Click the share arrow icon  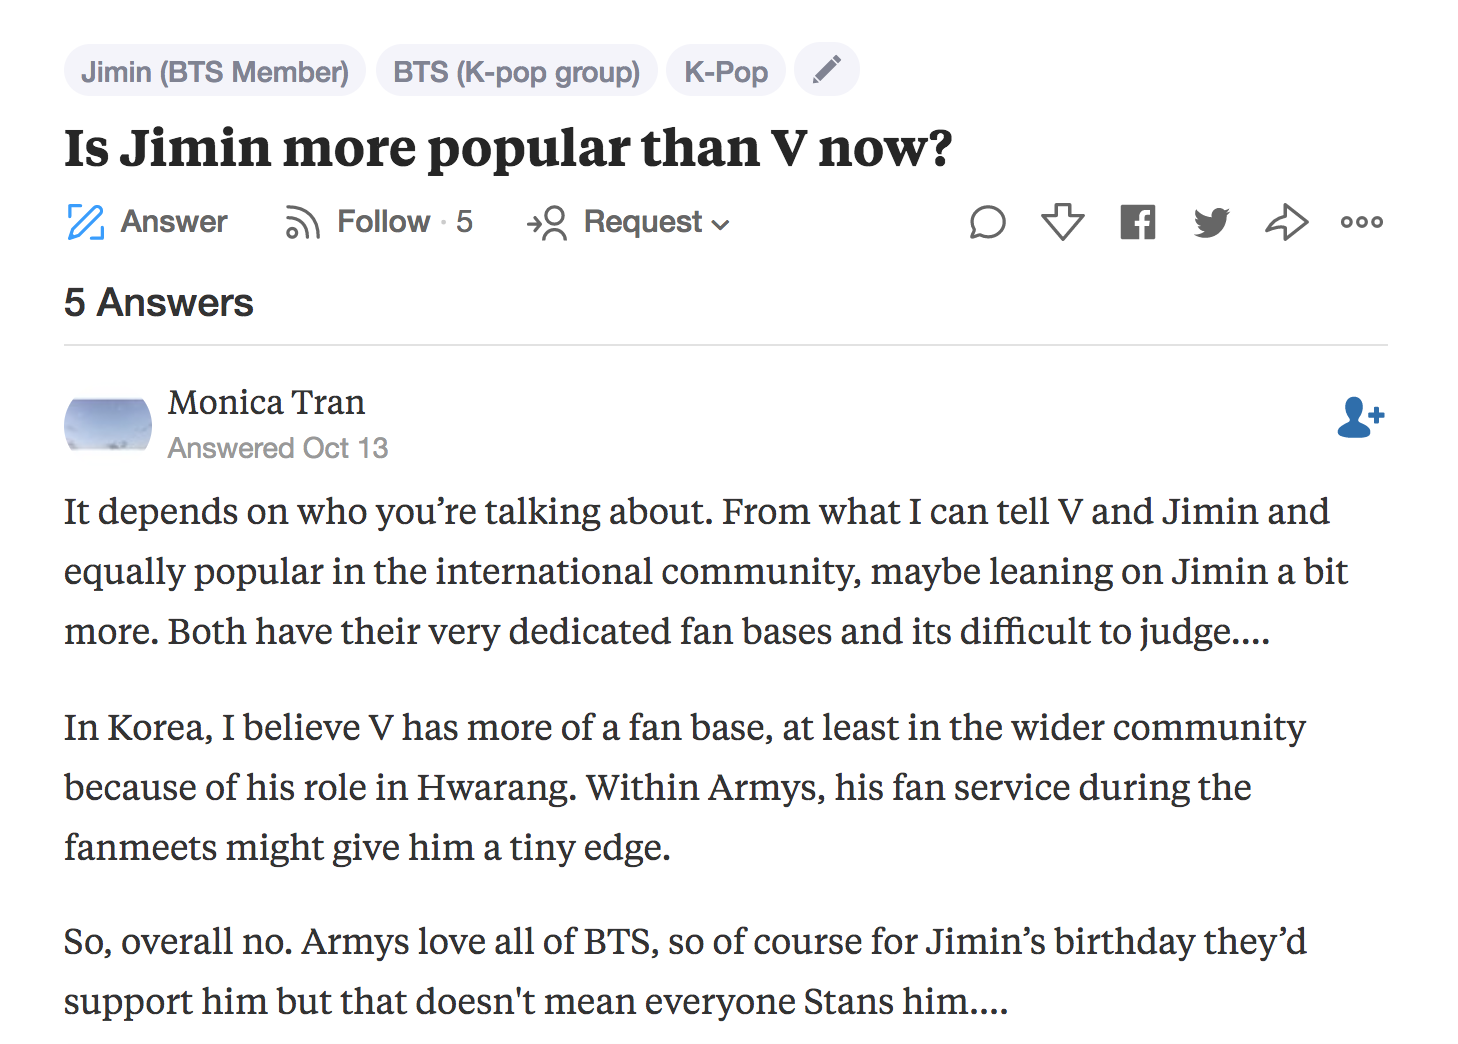[x=1286, y=222]
